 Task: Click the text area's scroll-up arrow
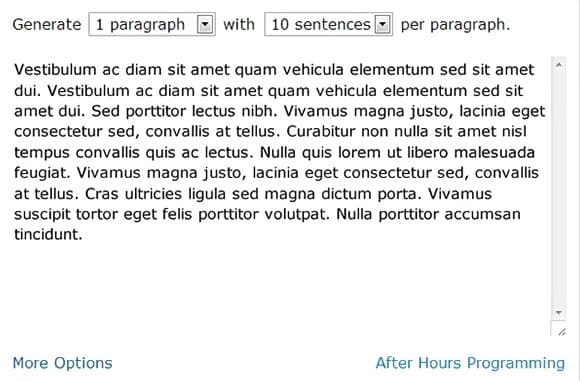click(x=559, y=65)
